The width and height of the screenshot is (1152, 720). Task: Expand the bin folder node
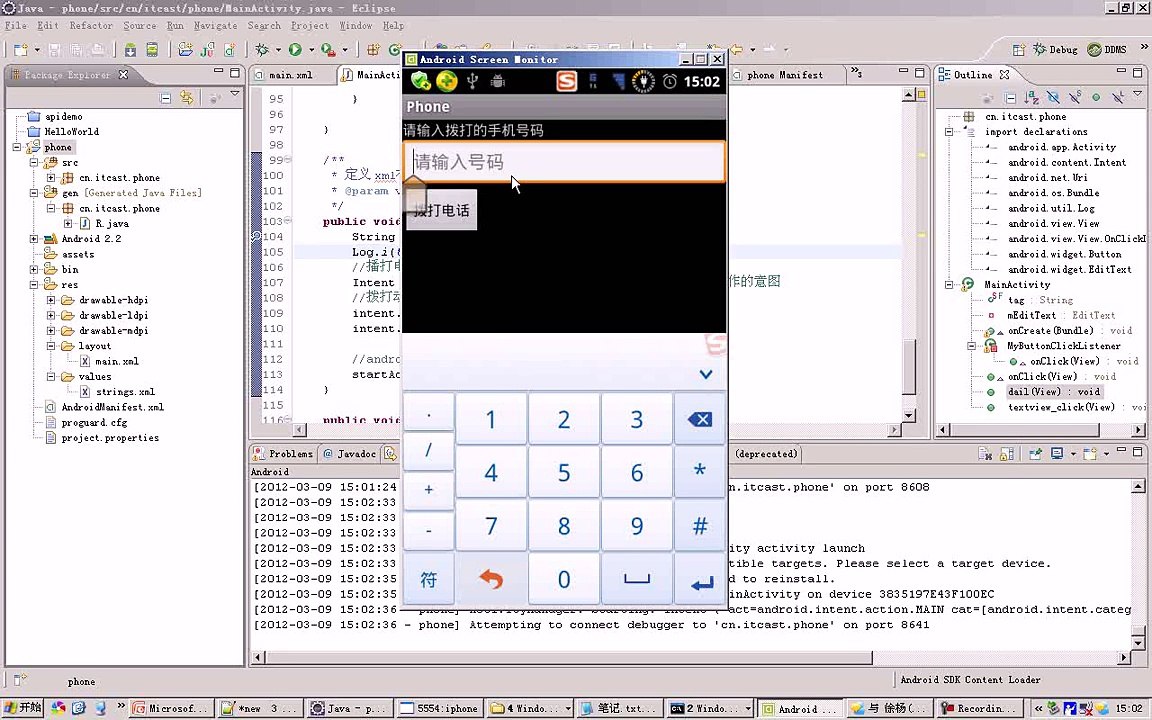(34, 270)
